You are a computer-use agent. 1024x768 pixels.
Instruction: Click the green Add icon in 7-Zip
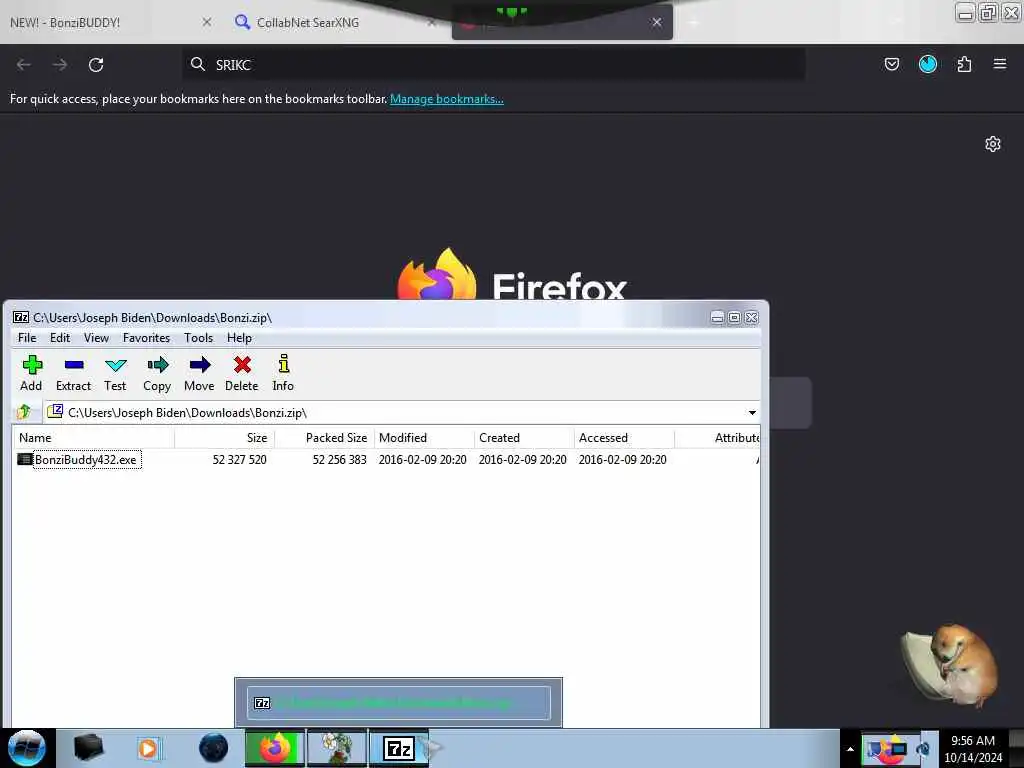[32, 365]
